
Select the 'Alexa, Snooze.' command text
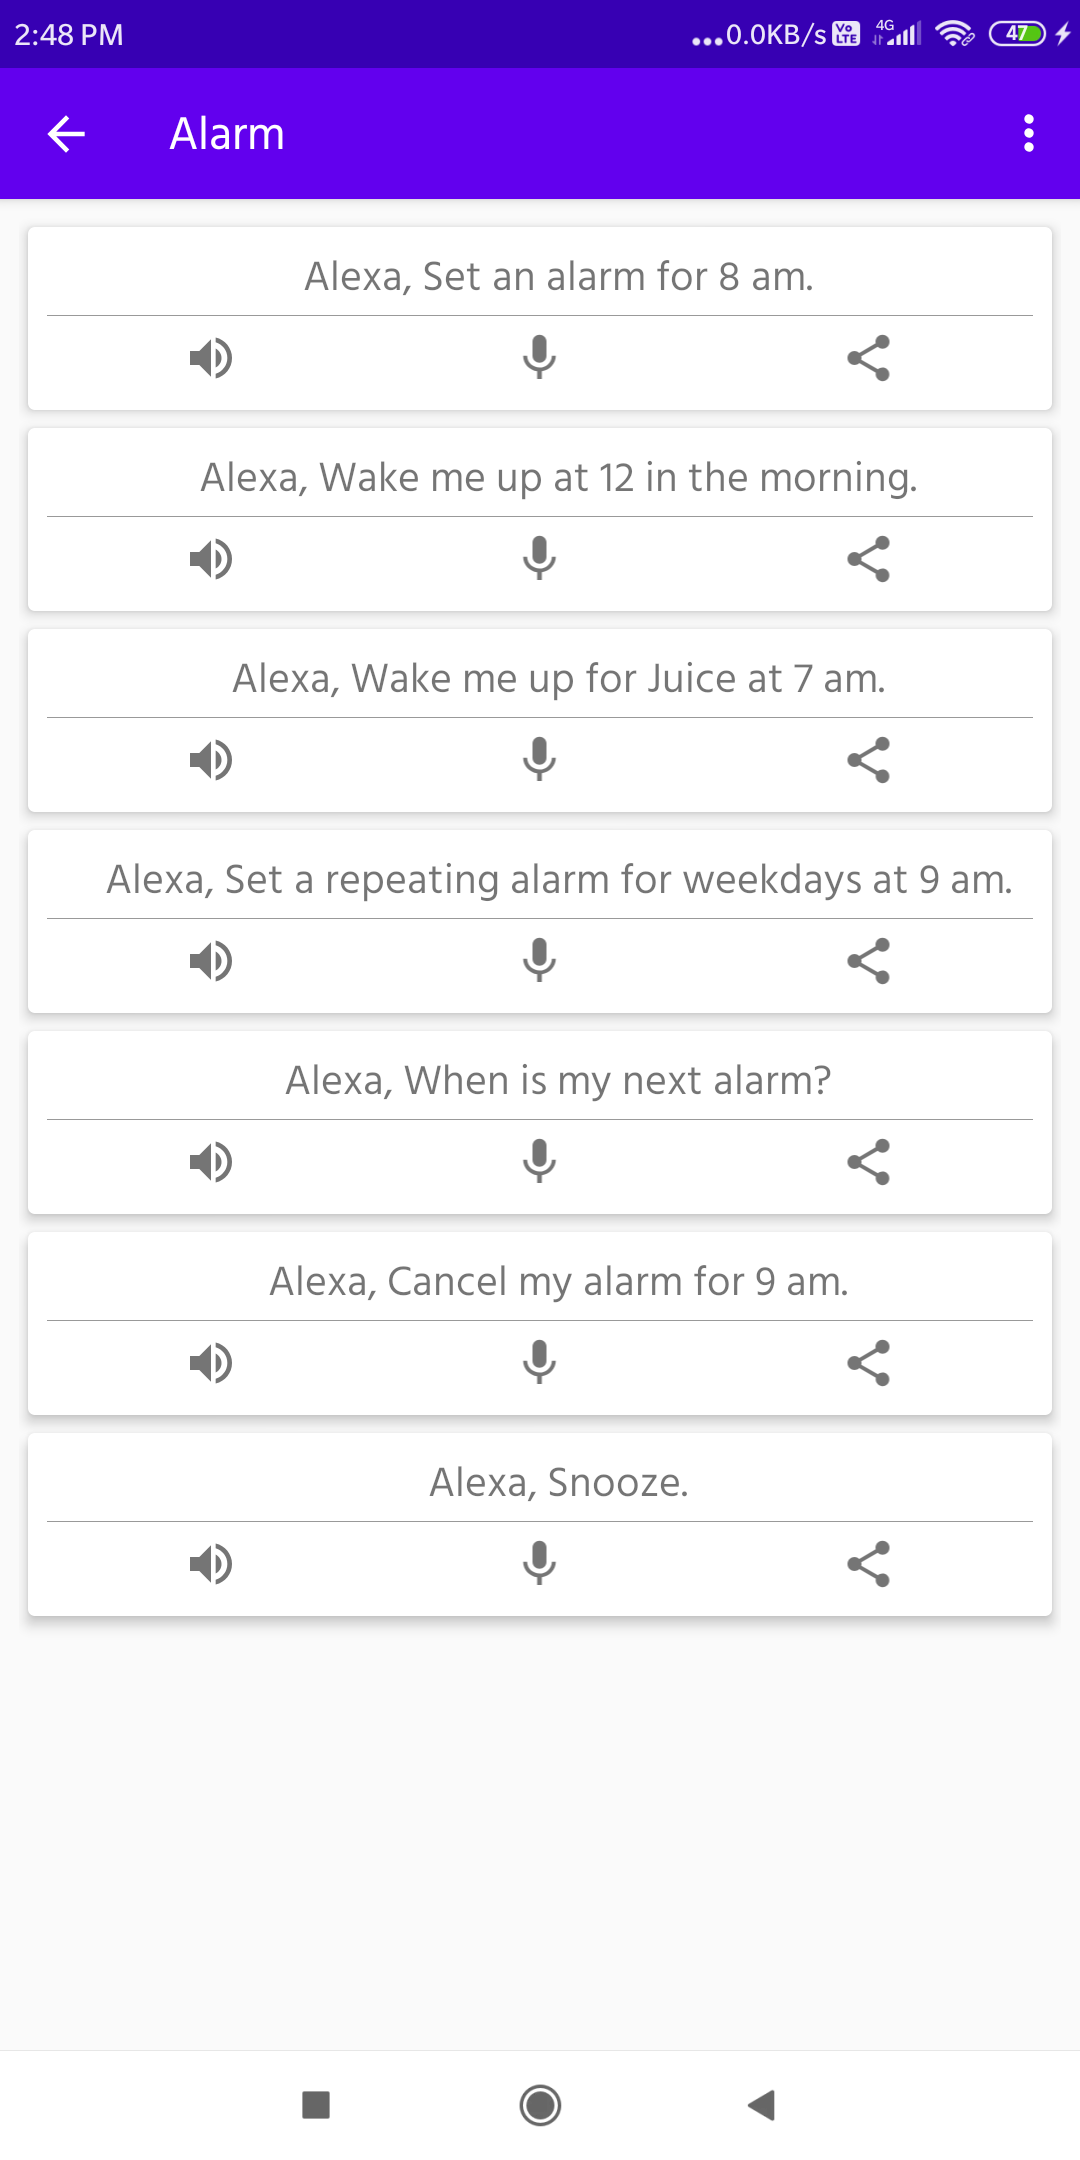[559, 1482]
